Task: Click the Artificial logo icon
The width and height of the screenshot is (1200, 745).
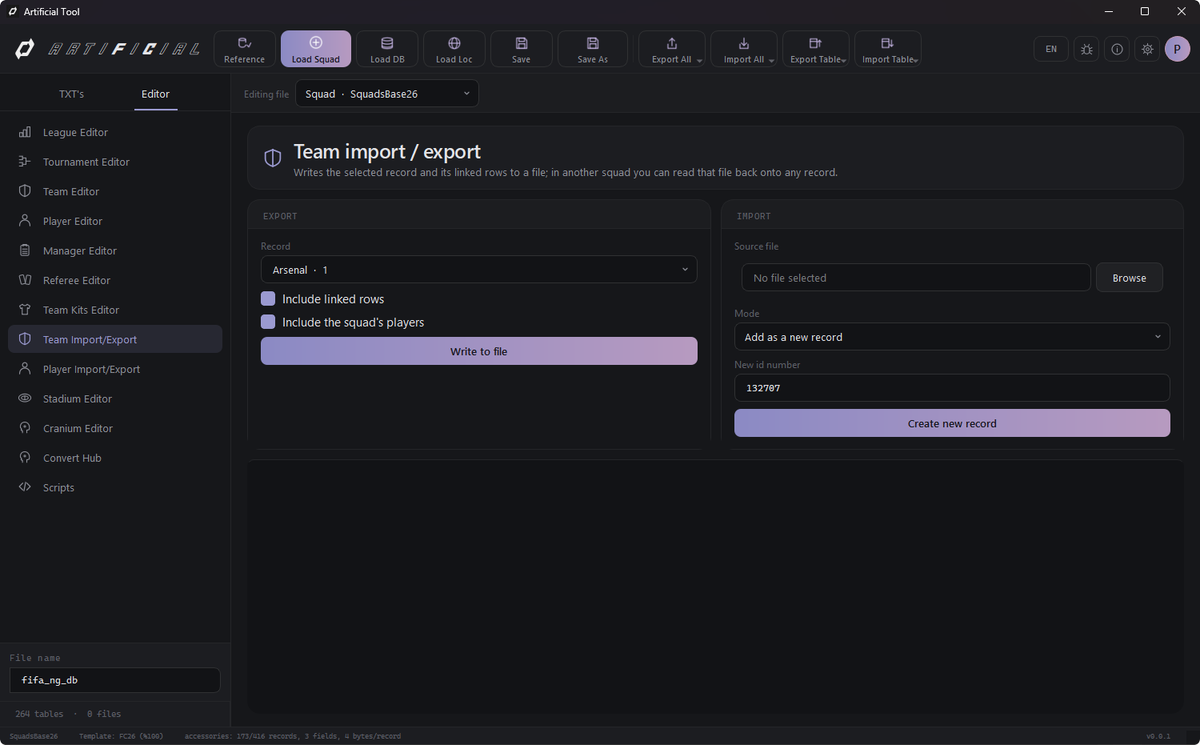Action: [25, 49]
